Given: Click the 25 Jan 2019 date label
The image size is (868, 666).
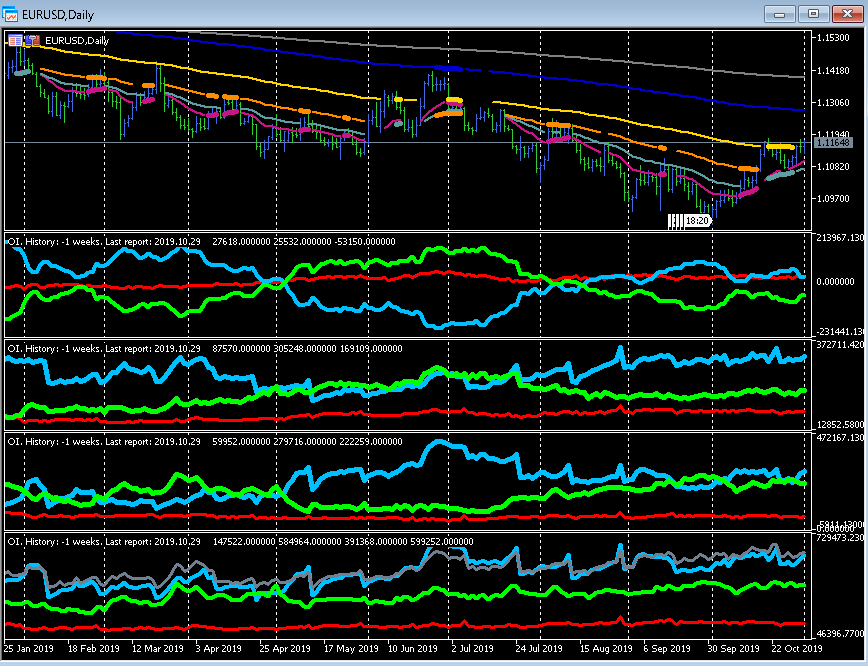Looking at the screenshot, I should point(29,648).
